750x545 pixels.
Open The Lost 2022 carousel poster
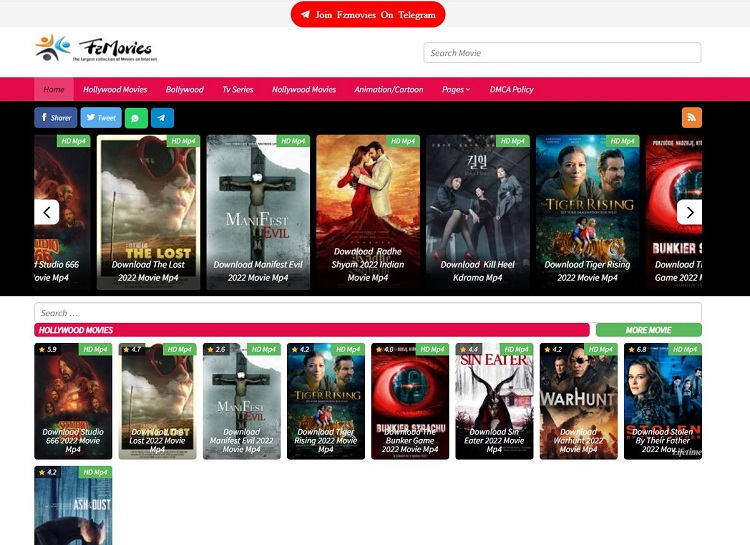pos(148,212)
